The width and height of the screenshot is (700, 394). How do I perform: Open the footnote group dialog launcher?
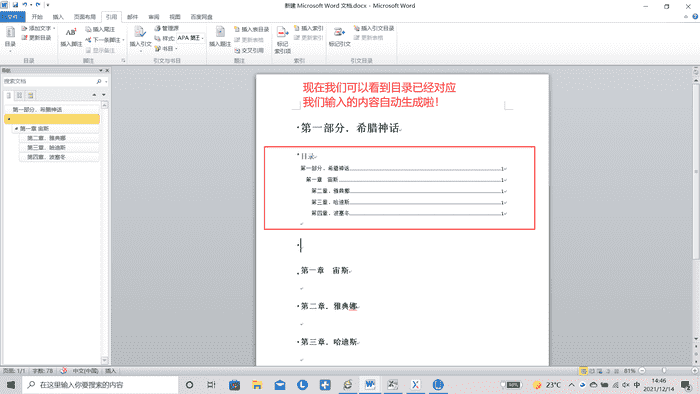(123, 60)
